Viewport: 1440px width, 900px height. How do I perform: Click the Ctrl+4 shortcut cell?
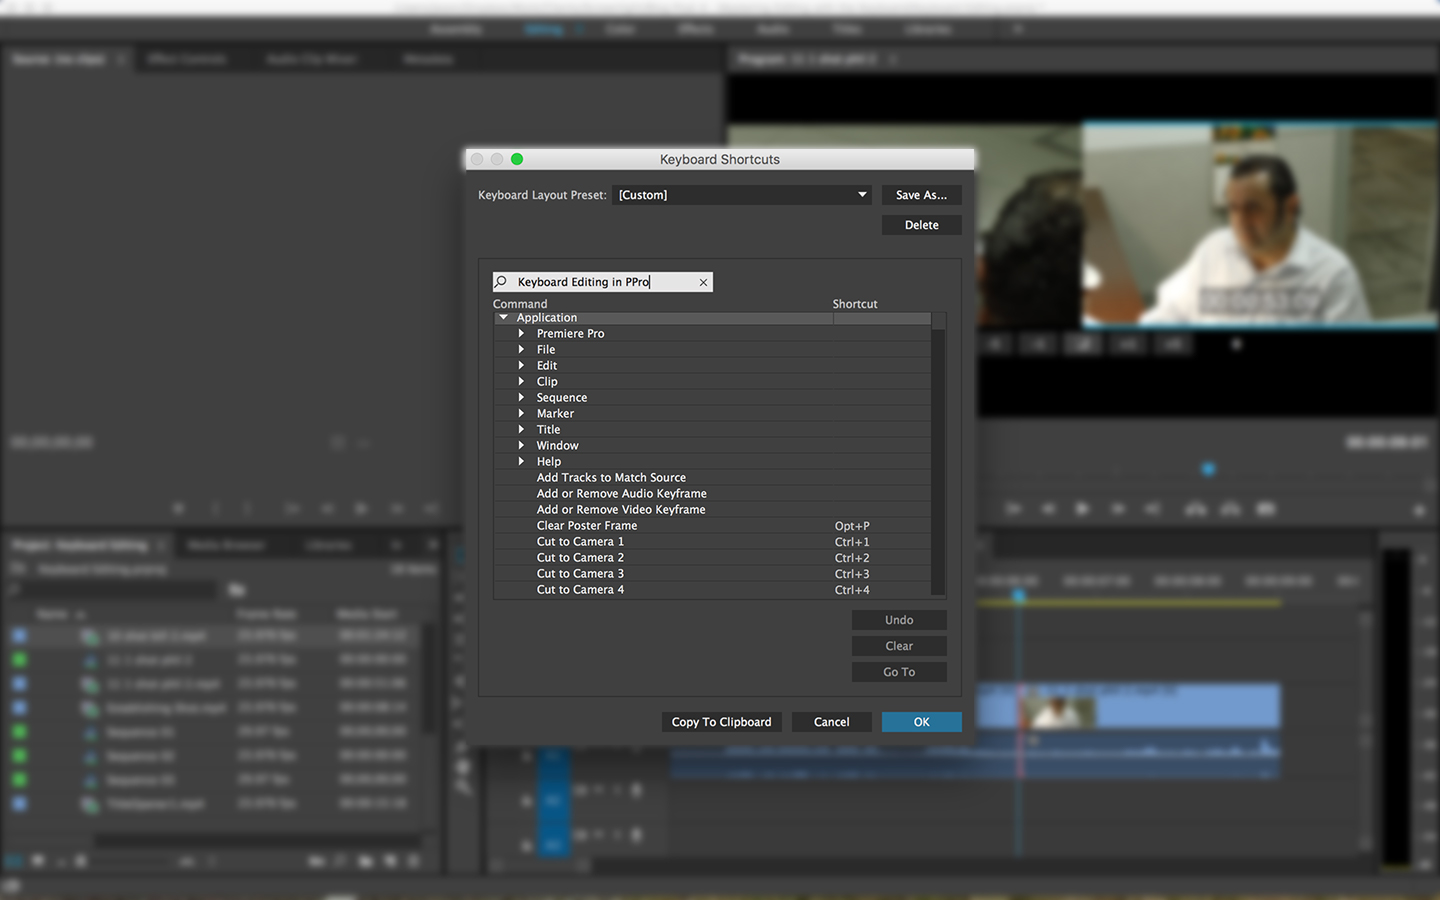[x=852, y=590]
